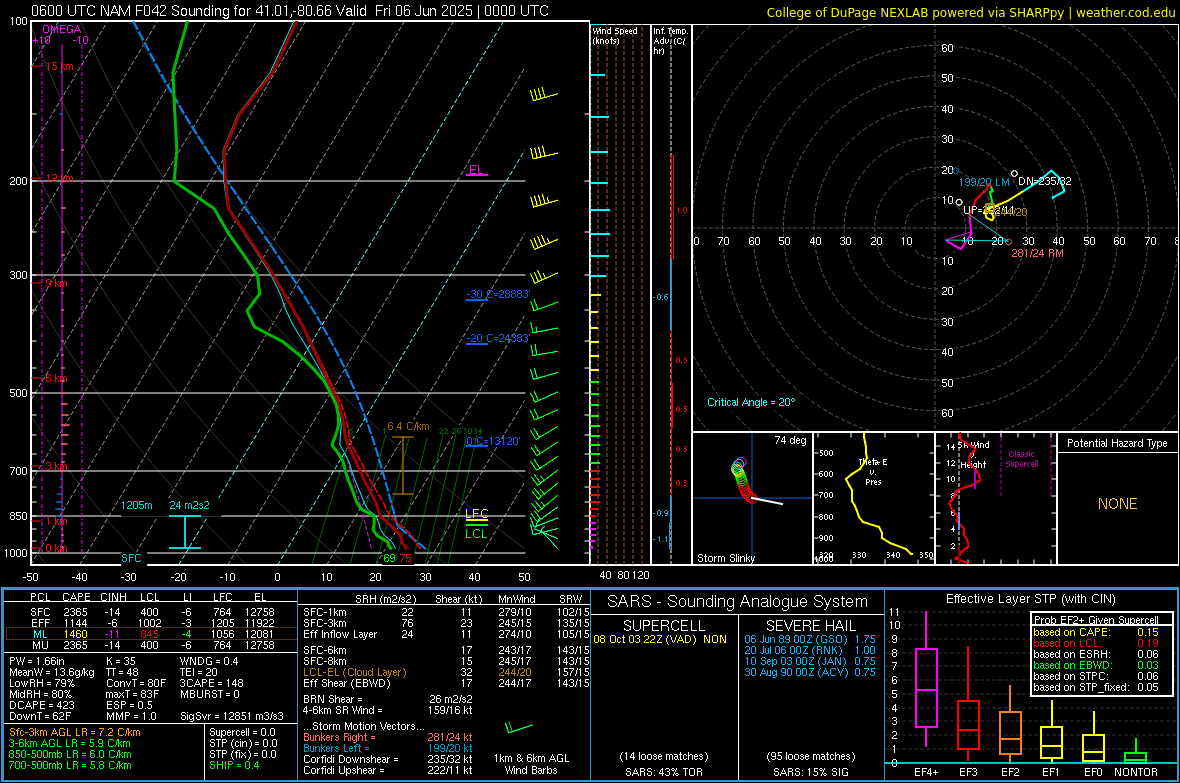1180x783 pixels.
Task: Click the '700-500mb LR = 5.8 C/km' line
Action: (70, 765)
